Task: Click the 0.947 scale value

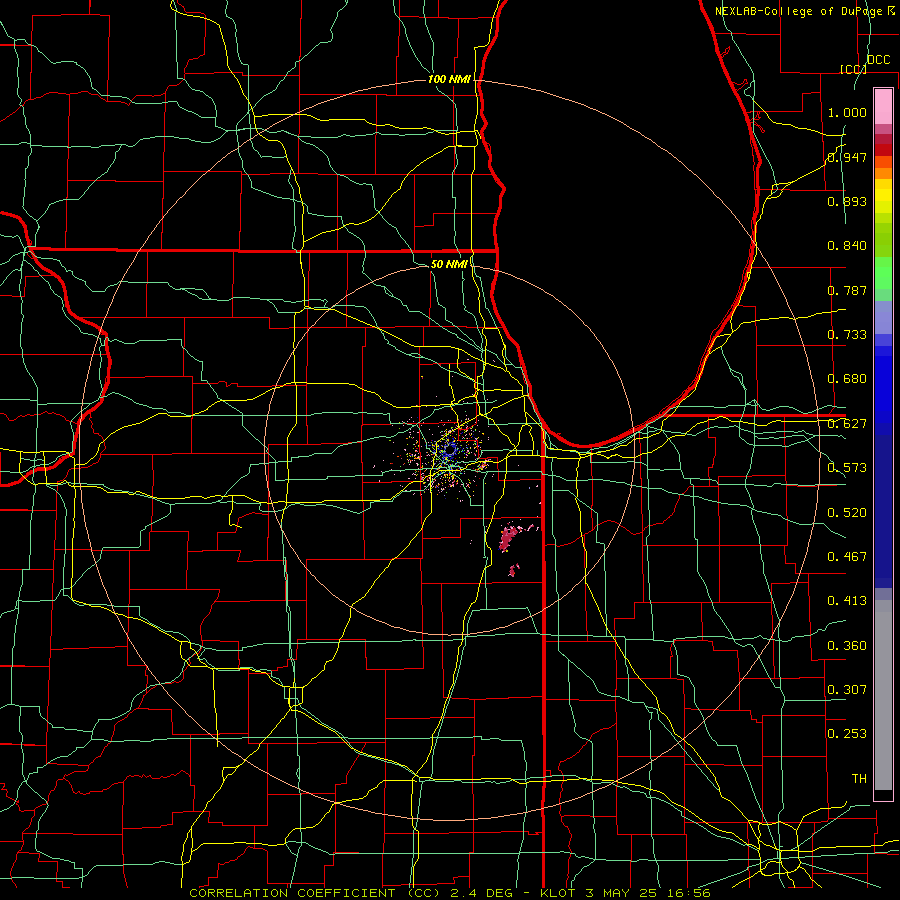Action: click(x=847, y=157)
